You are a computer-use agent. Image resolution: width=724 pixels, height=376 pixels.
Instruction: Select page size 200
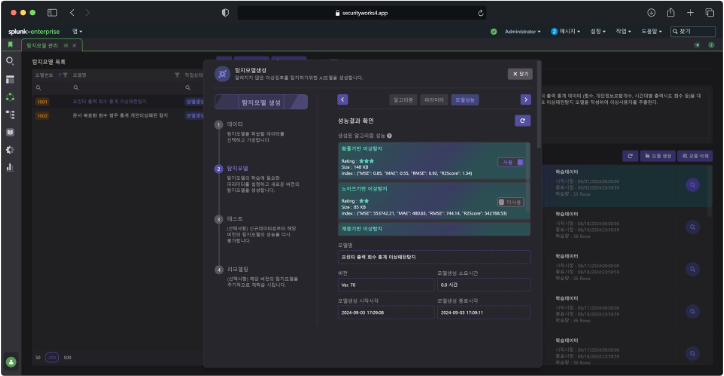pos(52,358)
